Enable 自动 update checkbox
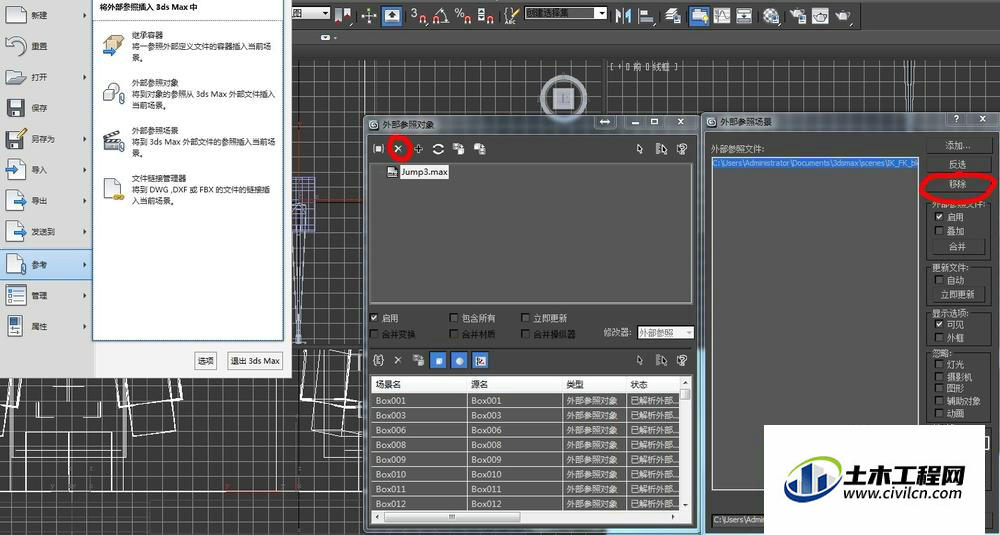This screenshot has height=535, width=1000. (939, 280)
